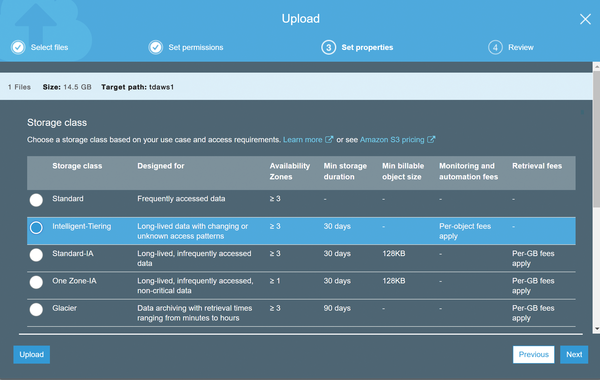600x380 pixels.
Task: Click the Next button
Action: pyautogui.click(x=574, y=355)
